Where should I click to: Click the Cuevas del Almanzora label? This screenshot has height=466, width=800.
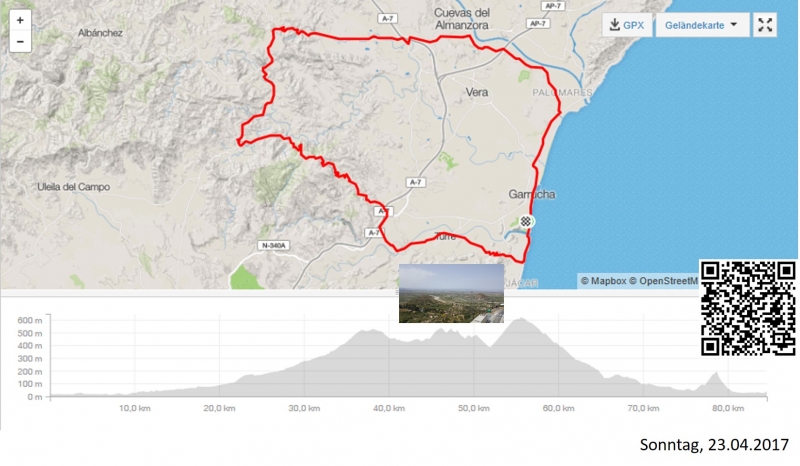click(x=462, y=19)
